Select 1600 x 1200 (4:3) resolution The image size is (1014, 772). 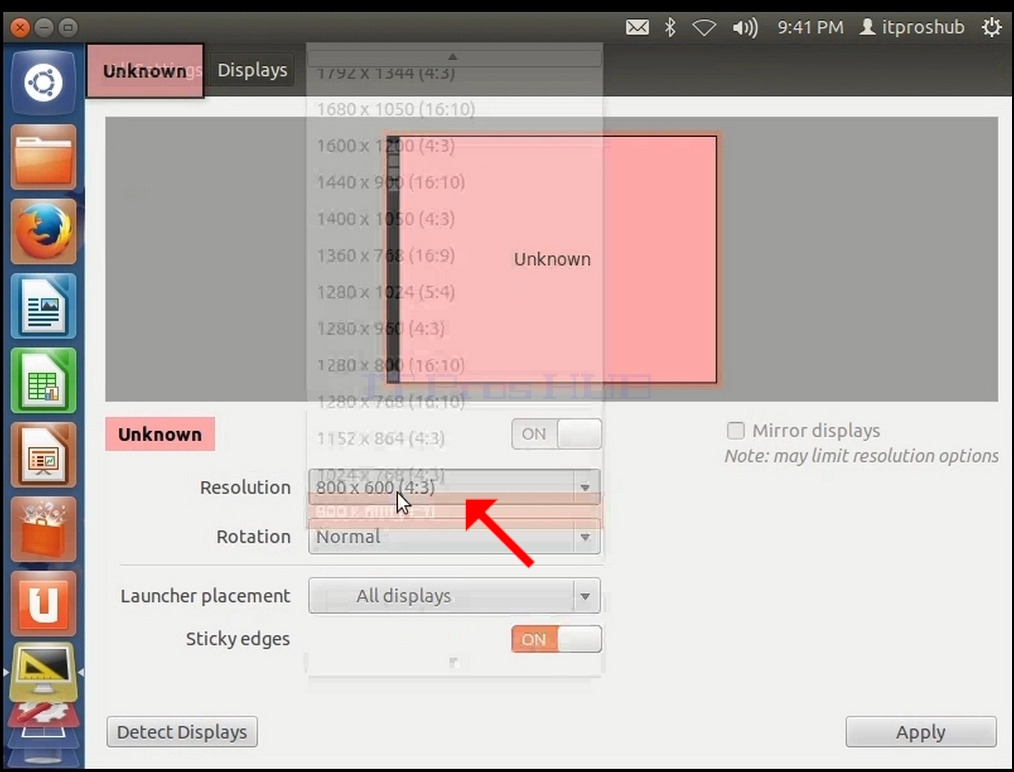[455, 145]
